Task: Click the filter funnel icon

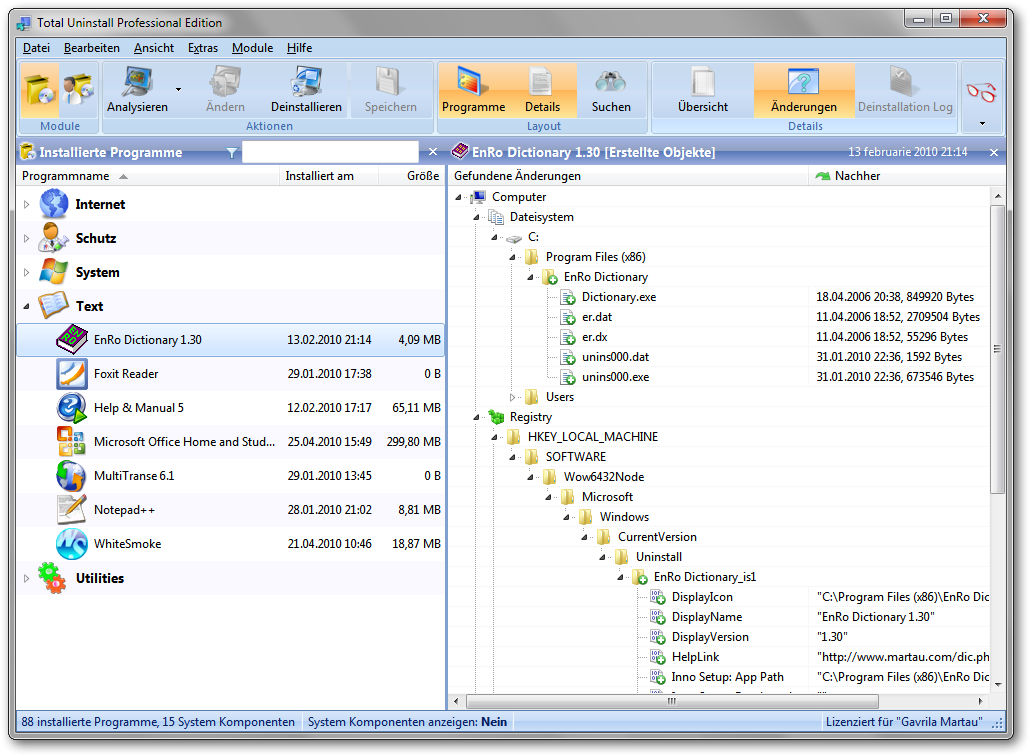Action: (x=232, y=152)
